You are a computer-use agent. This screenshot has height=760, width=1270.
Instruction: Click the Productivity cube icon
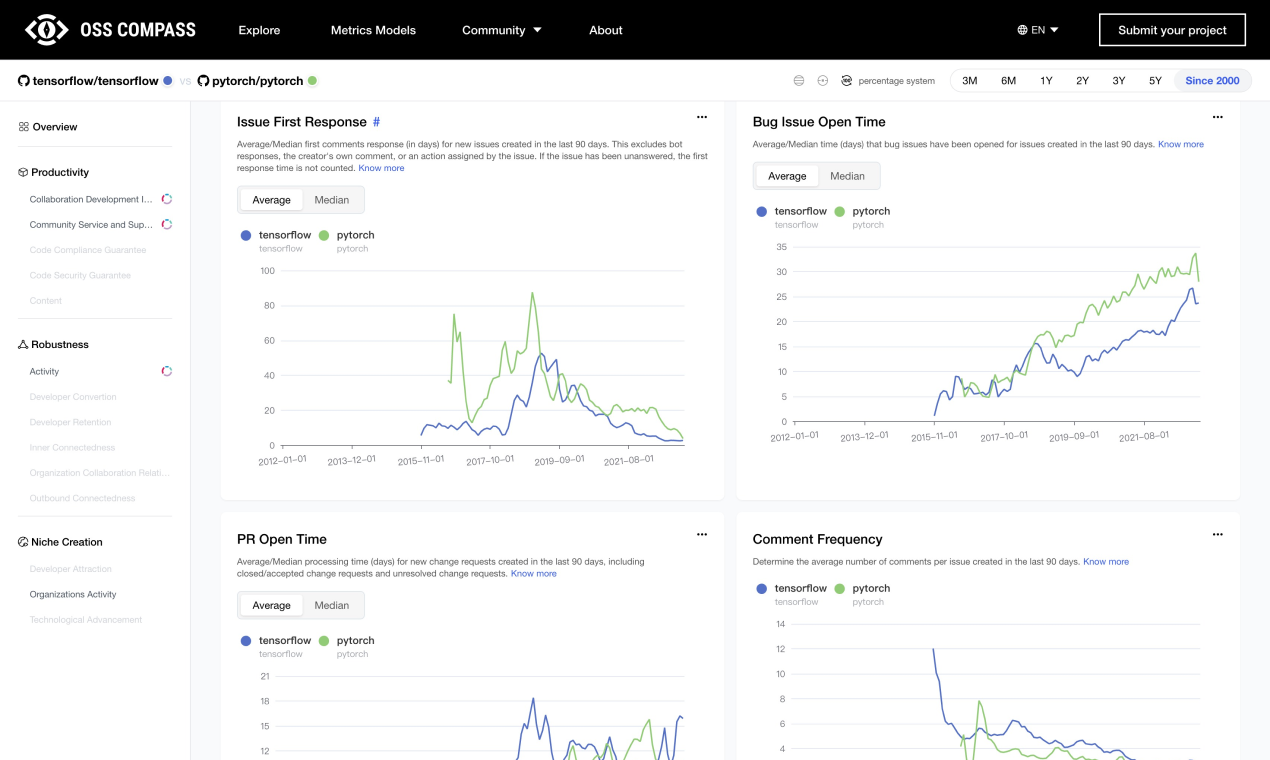(23, 172)
